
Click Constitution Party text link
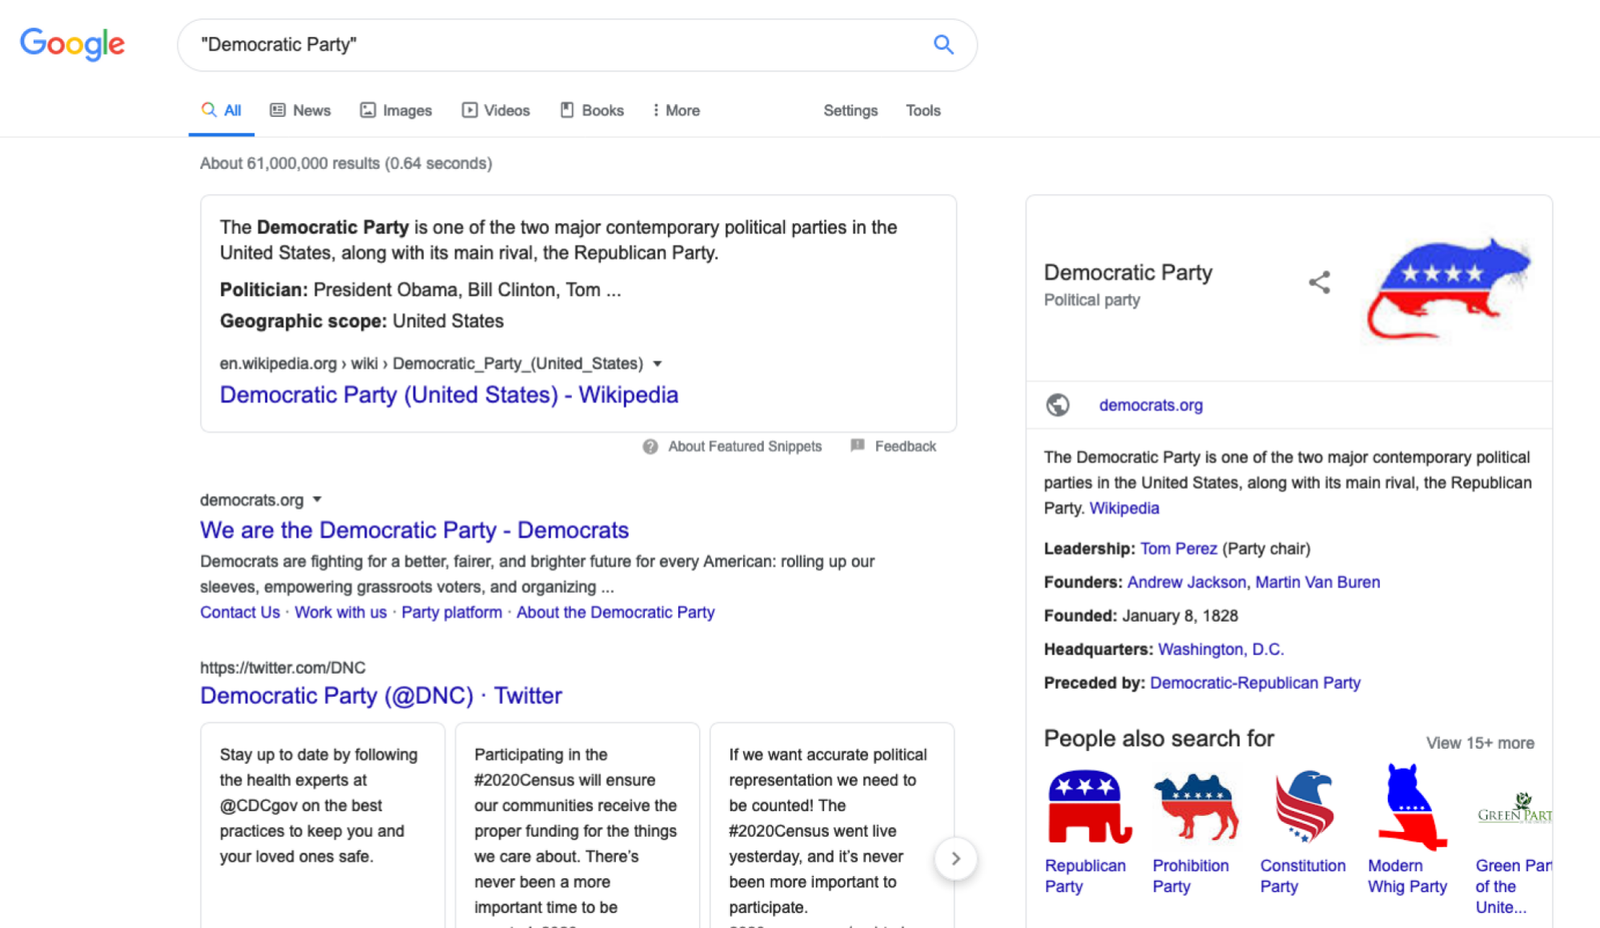(1302, 876)
